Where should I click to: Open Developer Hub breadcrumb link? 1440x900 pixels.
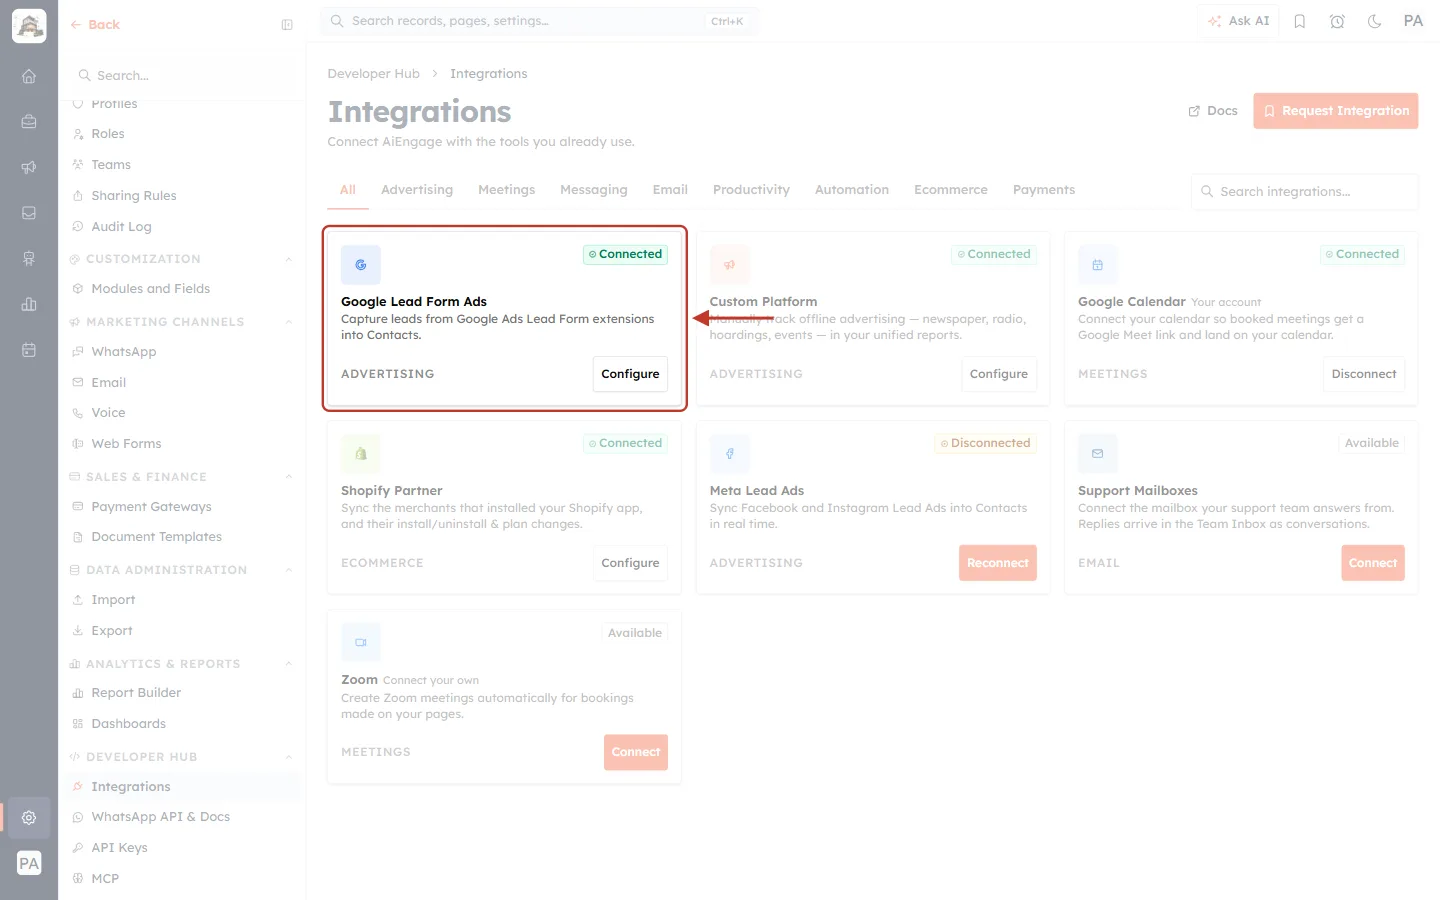374,74
